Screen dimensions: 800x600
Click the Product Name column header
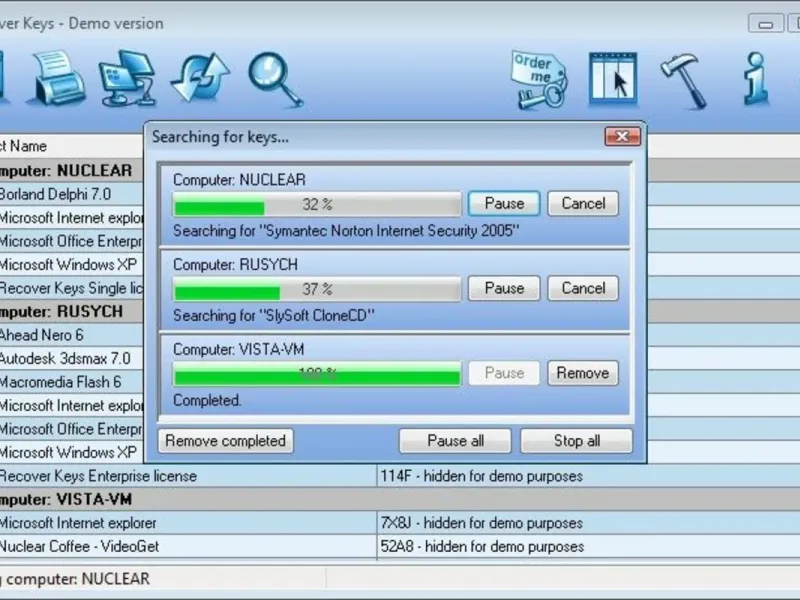pos(71,146)
